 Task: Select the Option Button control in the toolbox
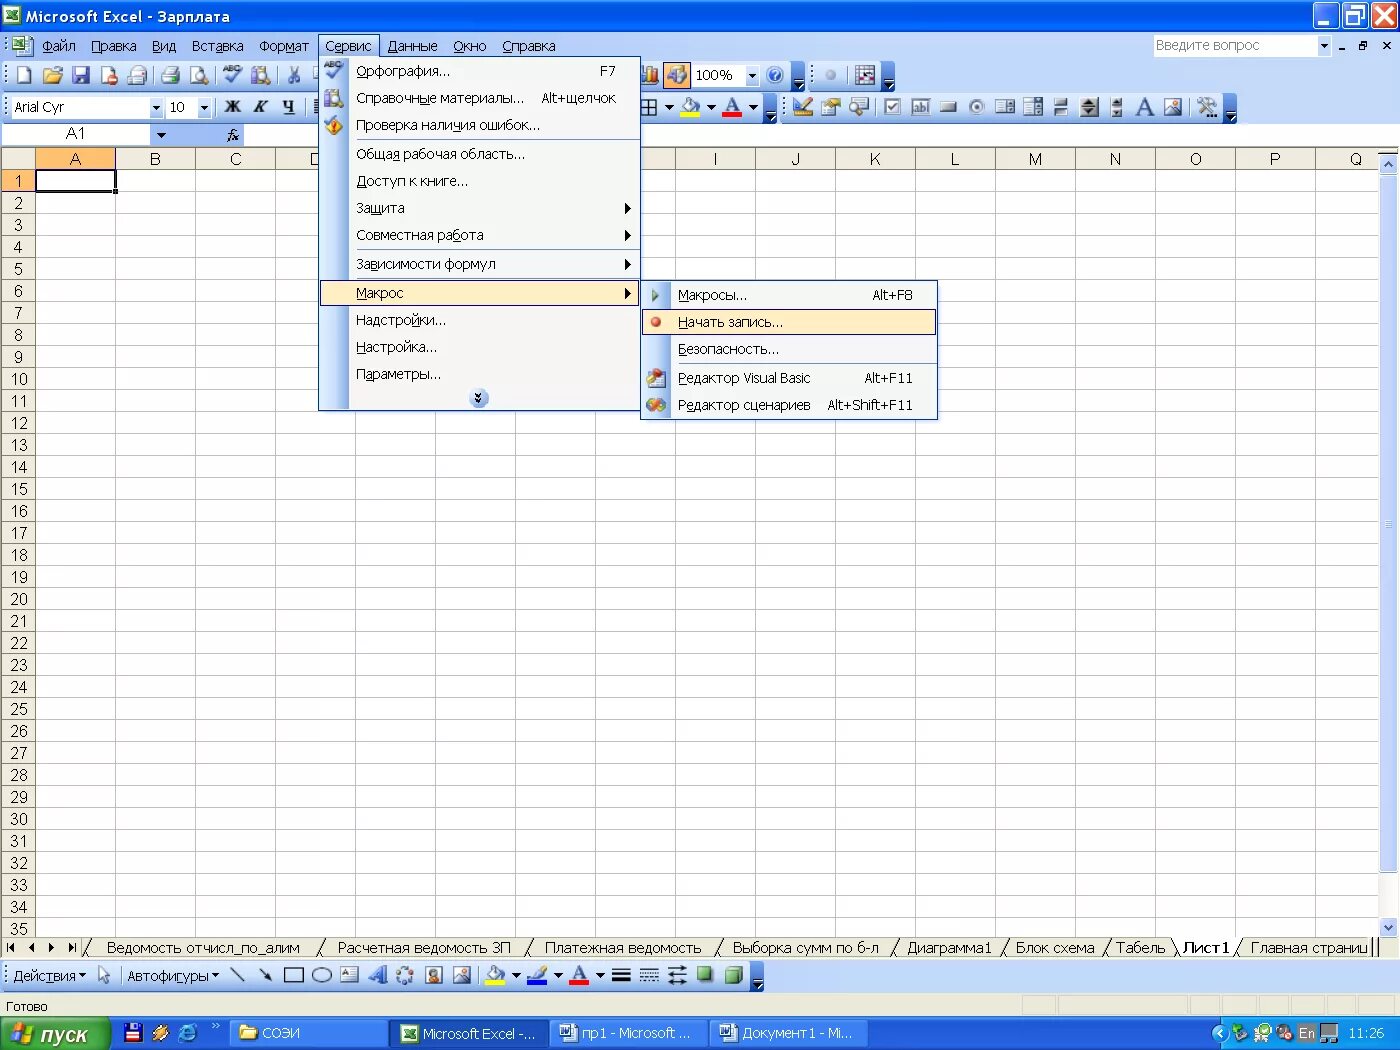[x=977, y=107]
